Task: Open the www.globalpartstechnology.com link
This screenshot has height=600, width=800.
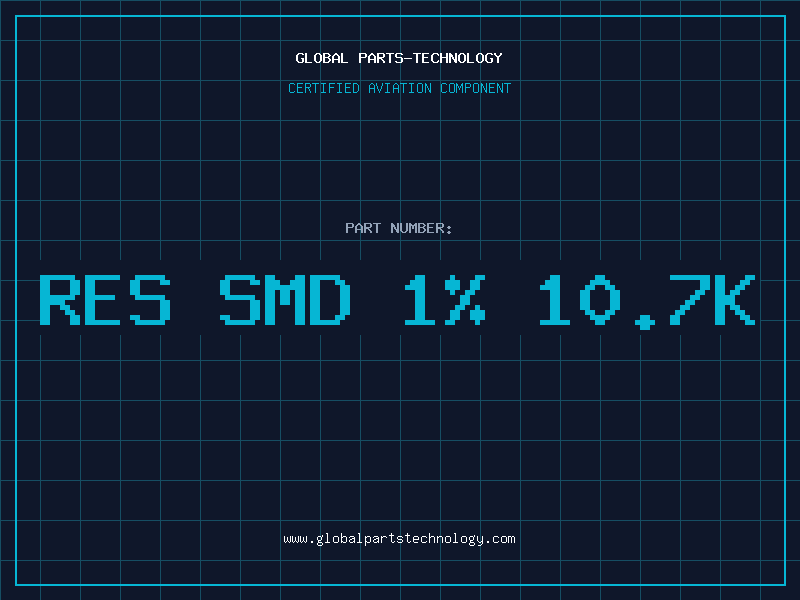Action: (x=399, y=539)
